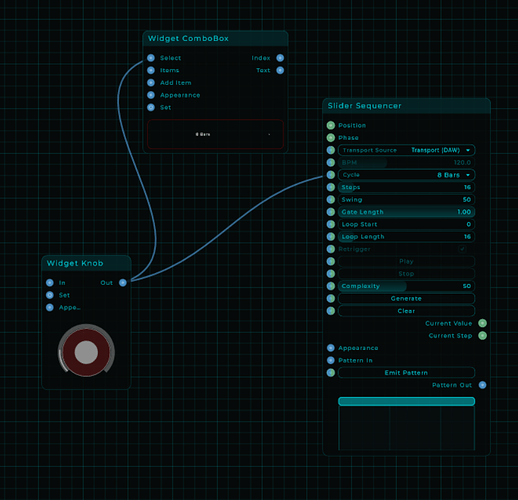
Task: Click the port beside Loop Start
Action: pyautogui.click(x=331, y=224)
